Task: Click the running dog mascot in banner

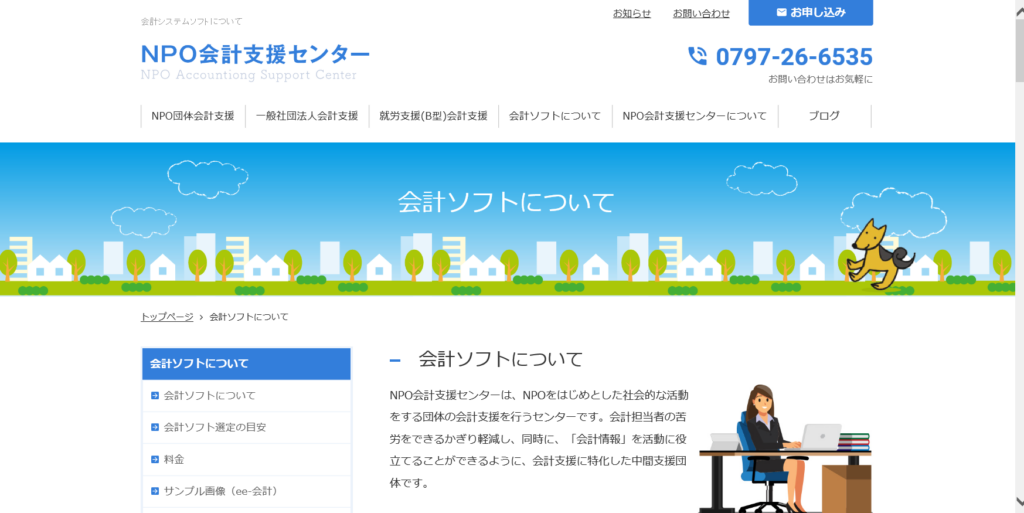Action: tap(880, 255)
